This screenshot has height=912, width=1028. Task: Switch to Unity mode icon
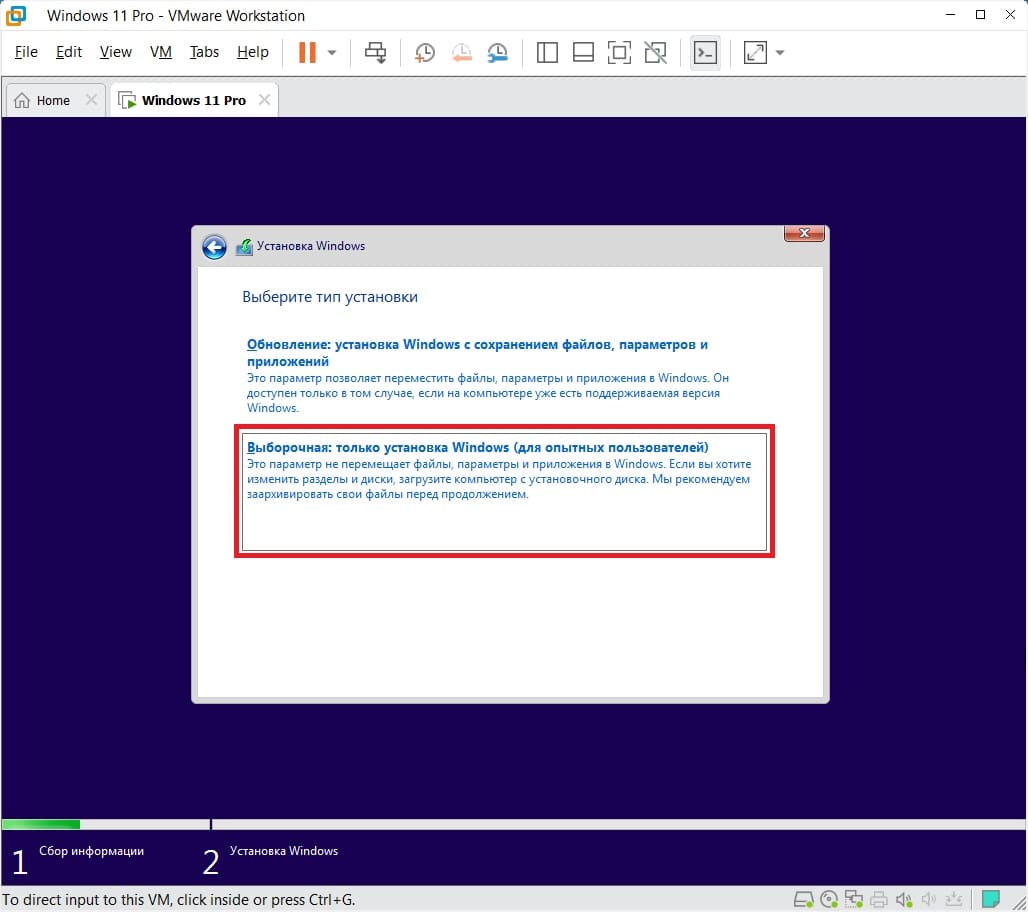coord(656,52)
